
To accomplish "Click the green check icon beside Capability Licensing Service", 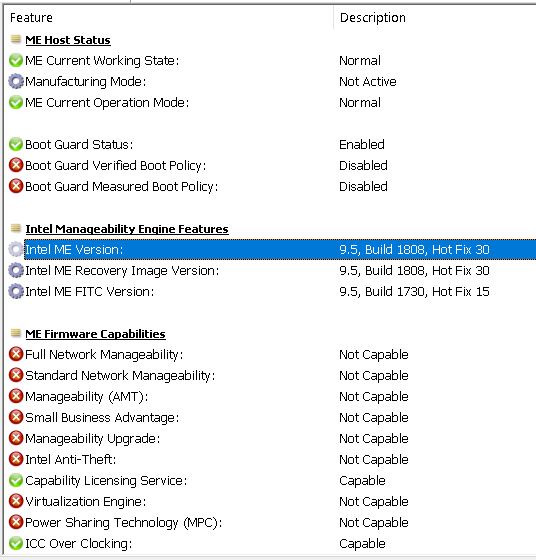I will tap(16, 480).
